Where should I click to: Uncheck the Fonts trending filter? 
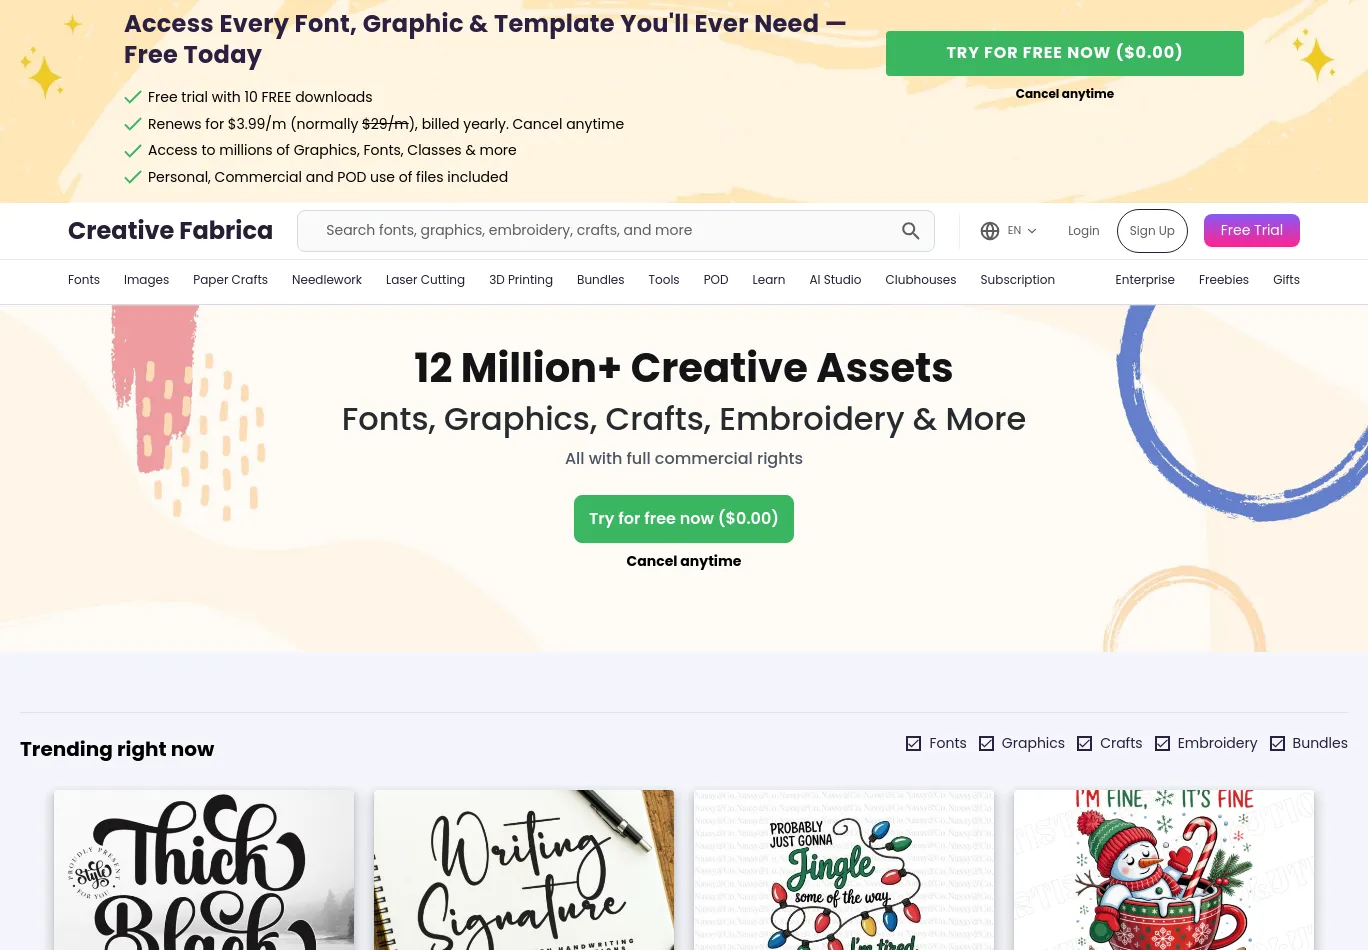point(913,743)
